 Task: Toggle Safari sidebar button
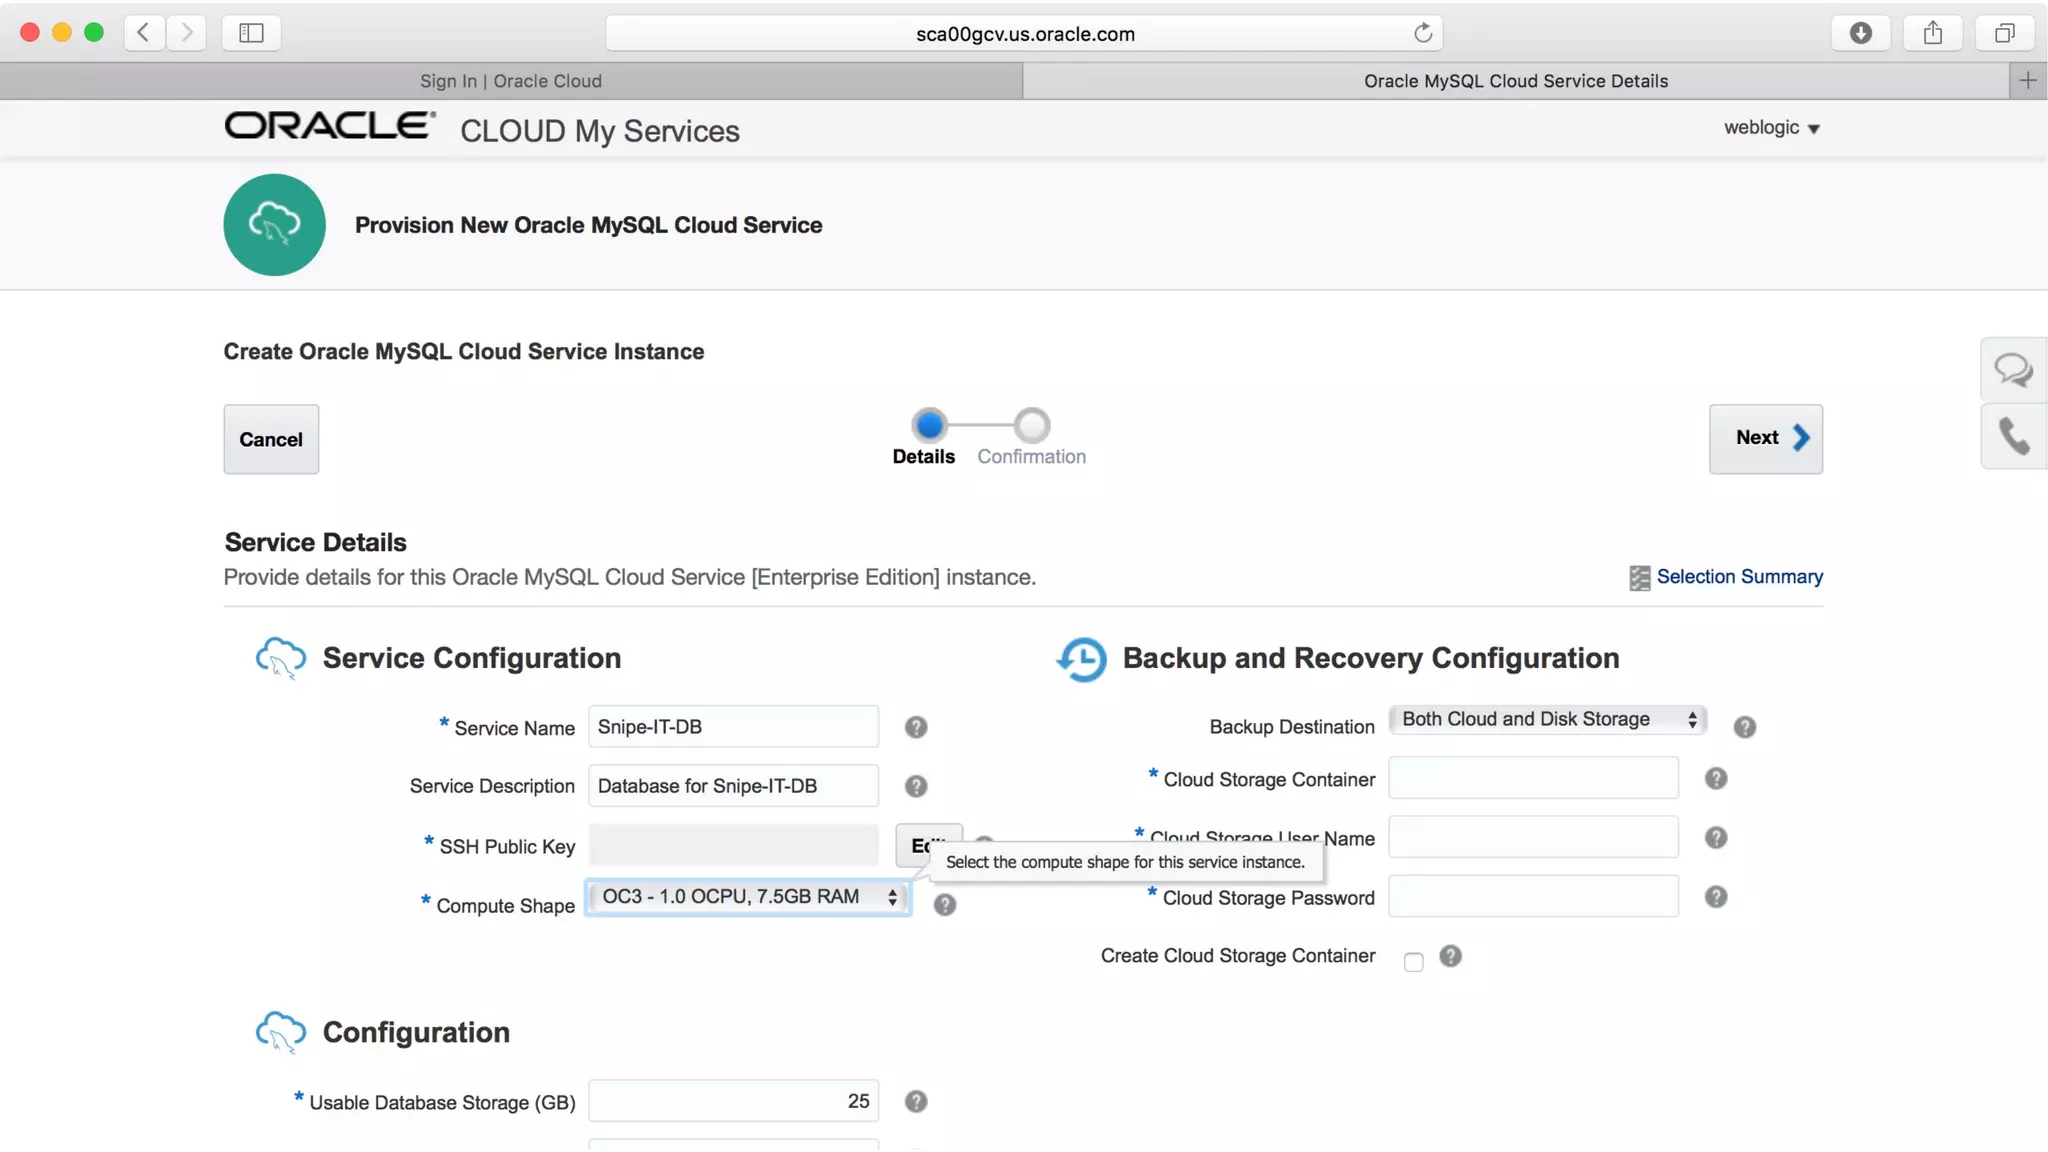click(251, 33)
